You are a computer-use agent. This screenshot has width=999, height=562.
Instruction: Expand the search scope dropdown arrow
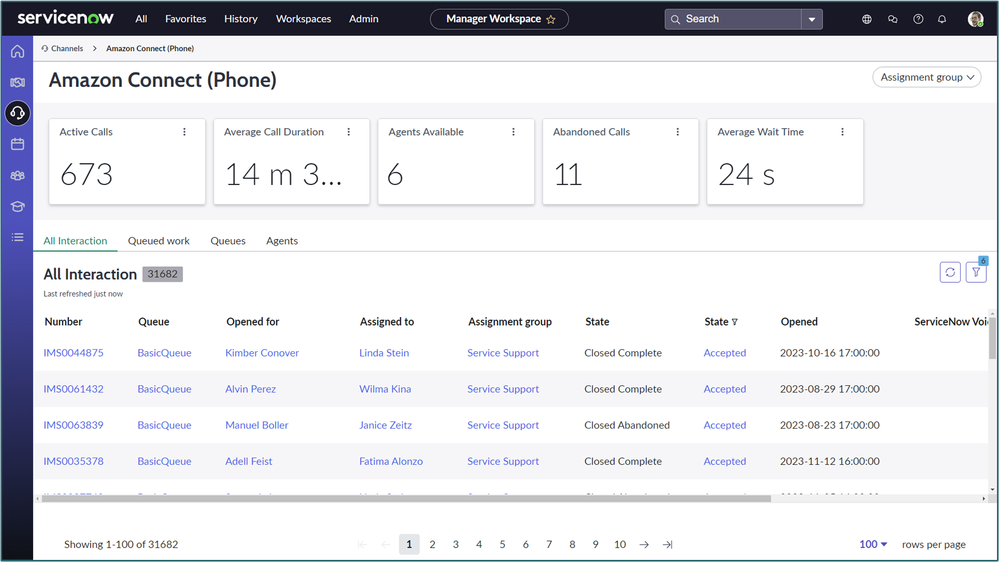(812, 19)
